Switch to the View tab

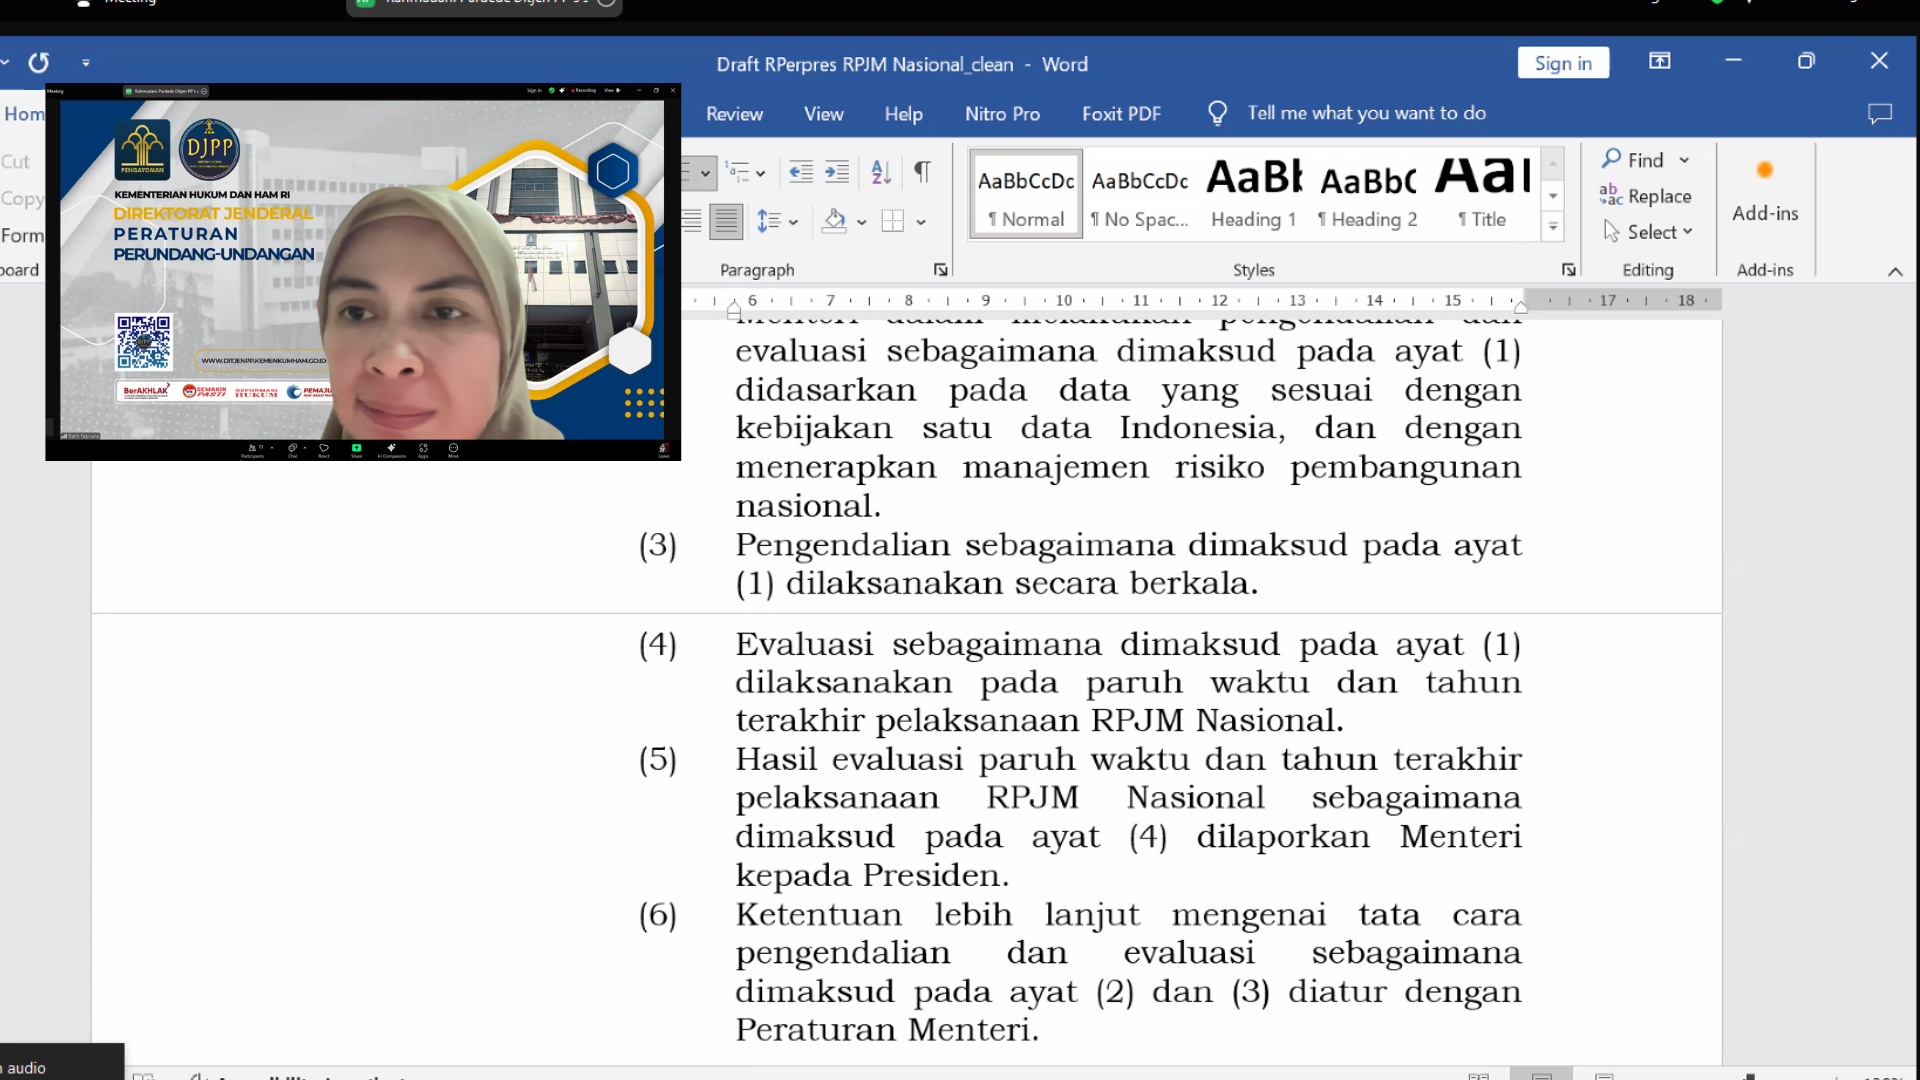(824, 114)
